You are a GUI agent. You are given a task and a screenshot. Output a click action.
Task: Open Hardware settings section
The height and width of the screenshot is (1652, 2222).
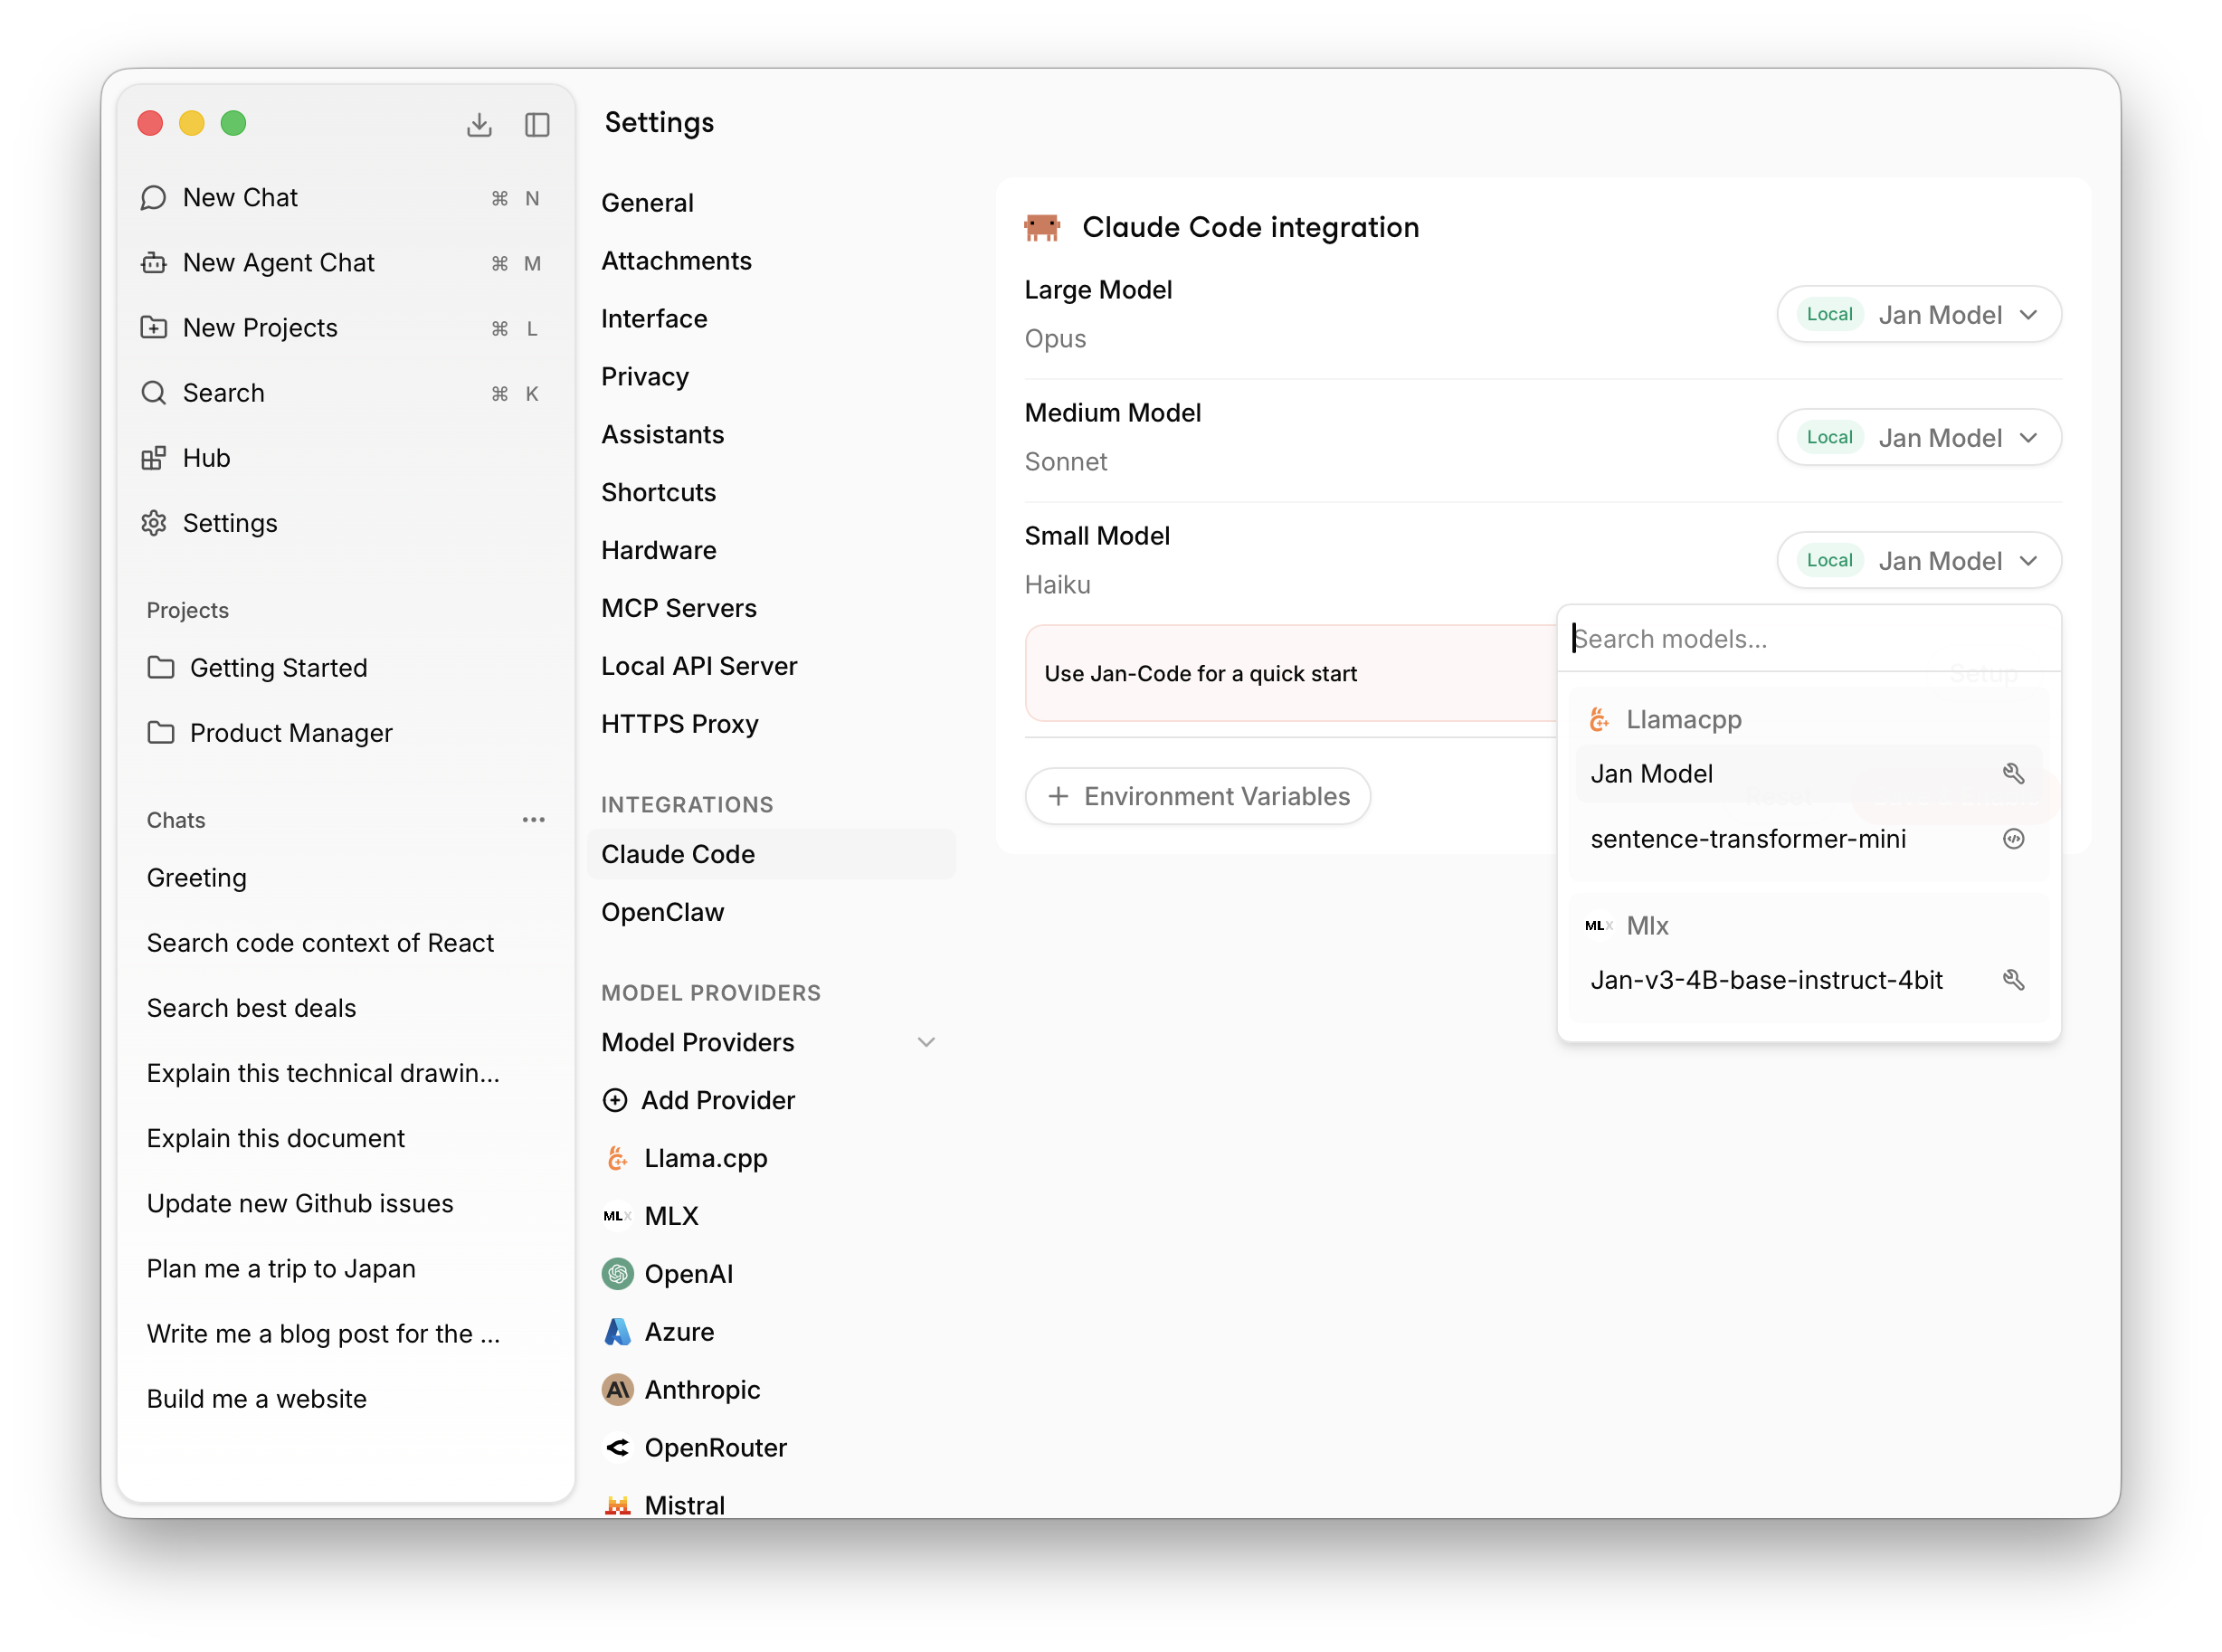(658, 550)
